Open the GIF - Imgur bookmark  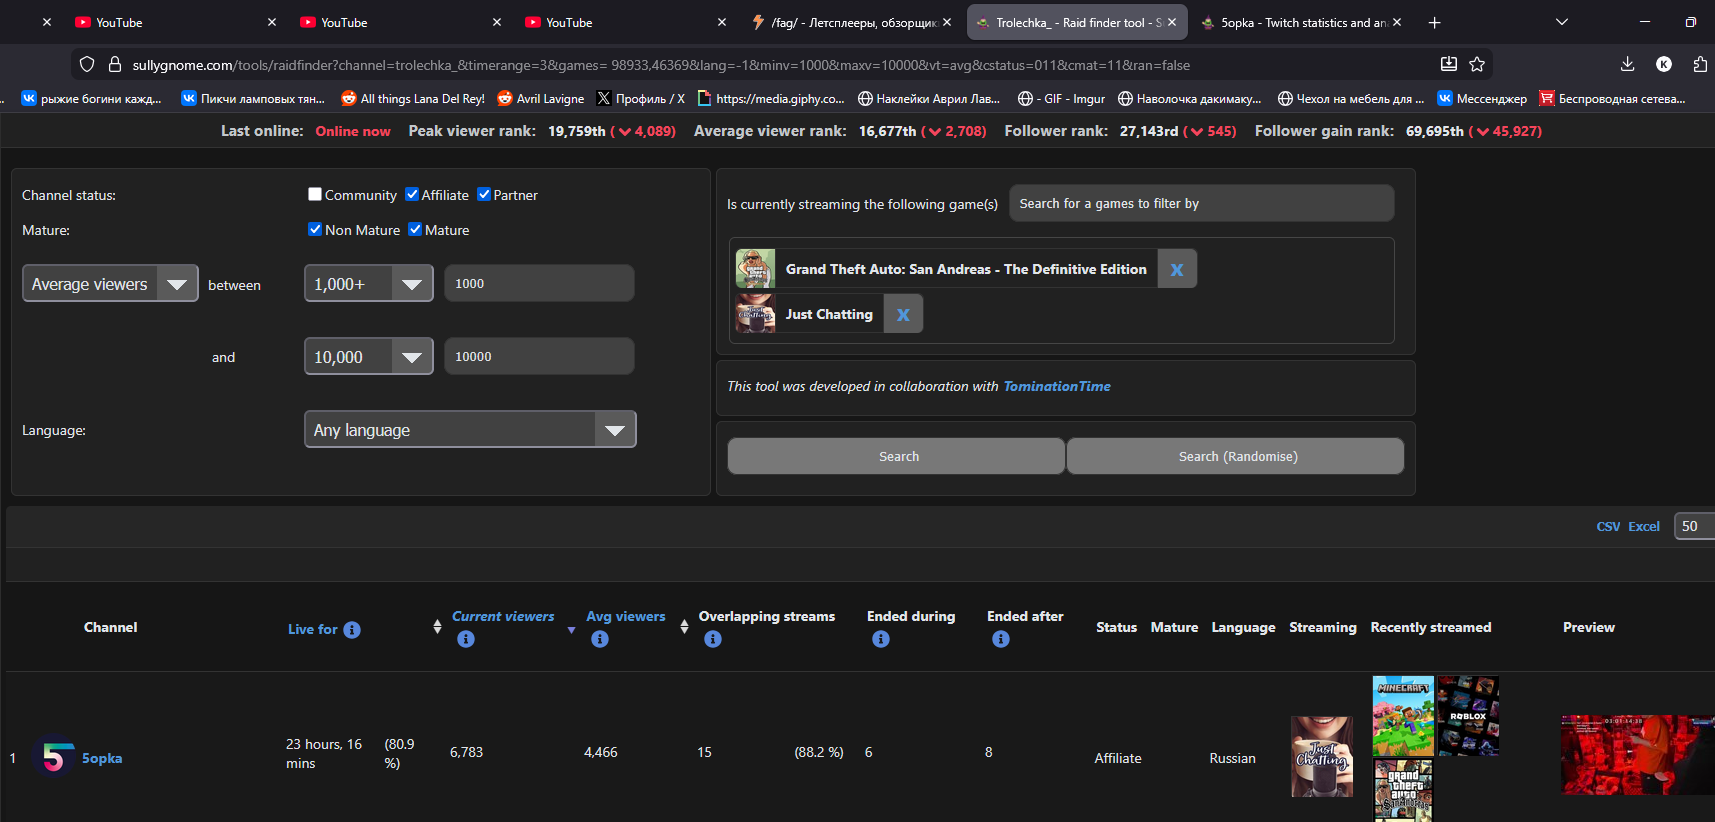[x=1061, y=98]
